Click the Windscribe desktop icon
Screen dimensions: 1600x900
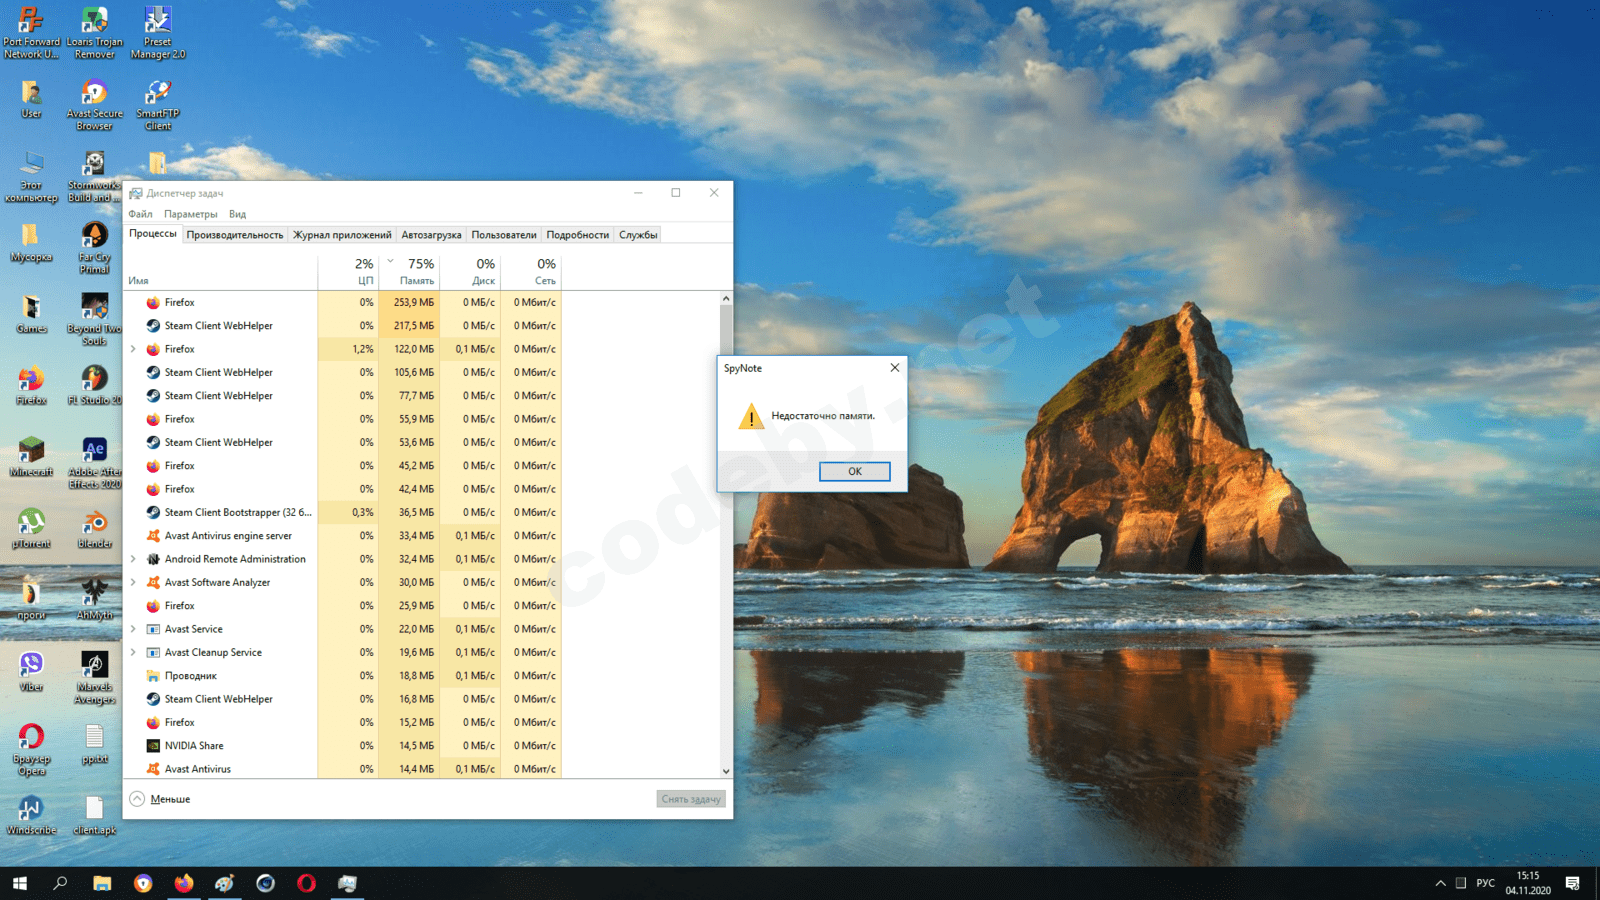pos(31,811)
